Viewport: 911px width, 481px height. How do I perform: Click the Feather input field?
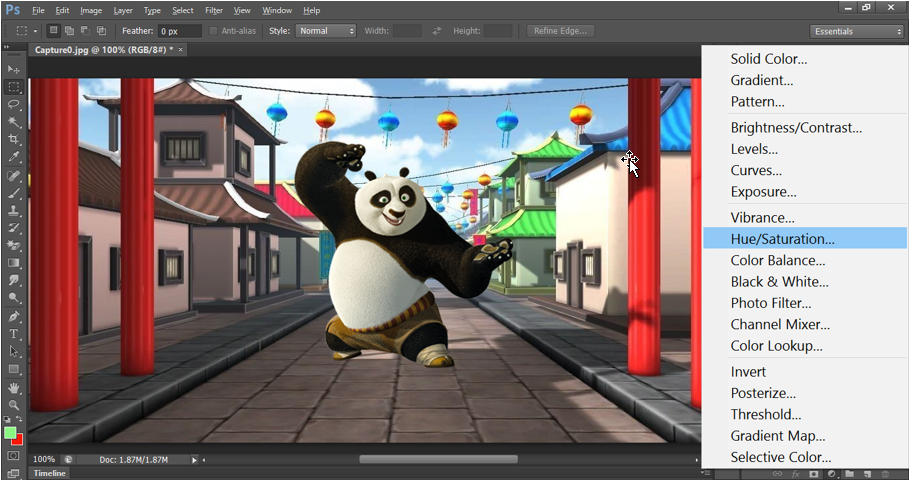coord(180,31)
